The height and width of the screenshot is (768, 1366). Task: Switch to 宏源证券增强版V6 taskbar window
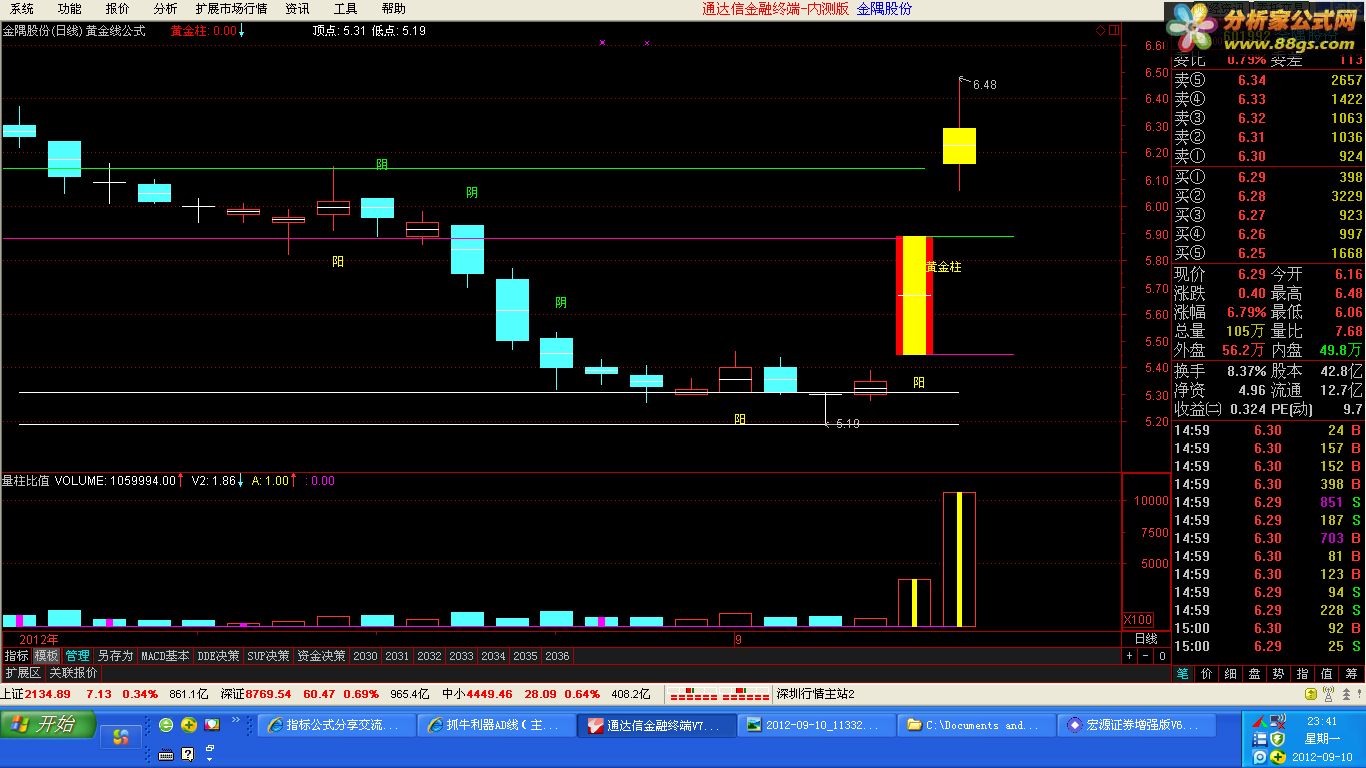pyautogui.click(x=1138, y=725)
